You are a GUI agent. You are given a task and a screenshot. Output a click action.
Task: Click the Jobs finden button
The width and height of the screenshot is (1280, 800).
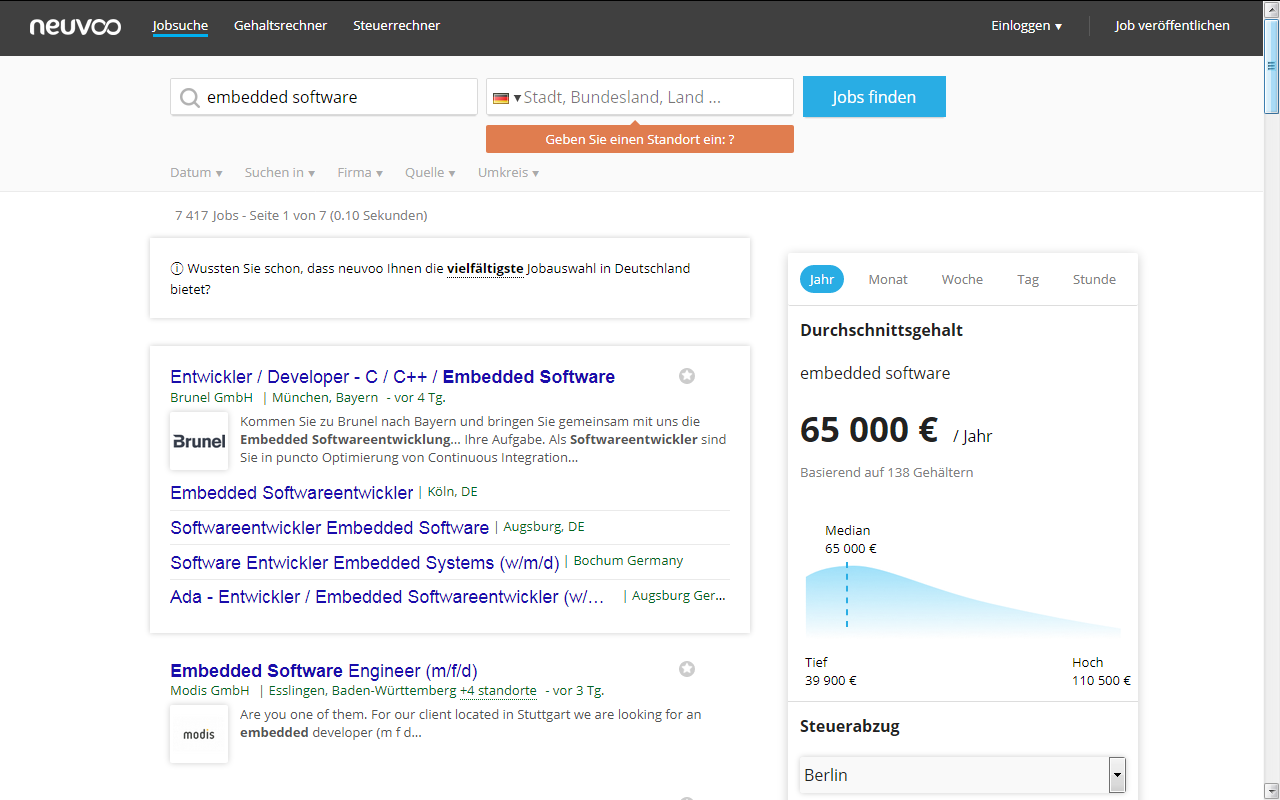[874, 97]
